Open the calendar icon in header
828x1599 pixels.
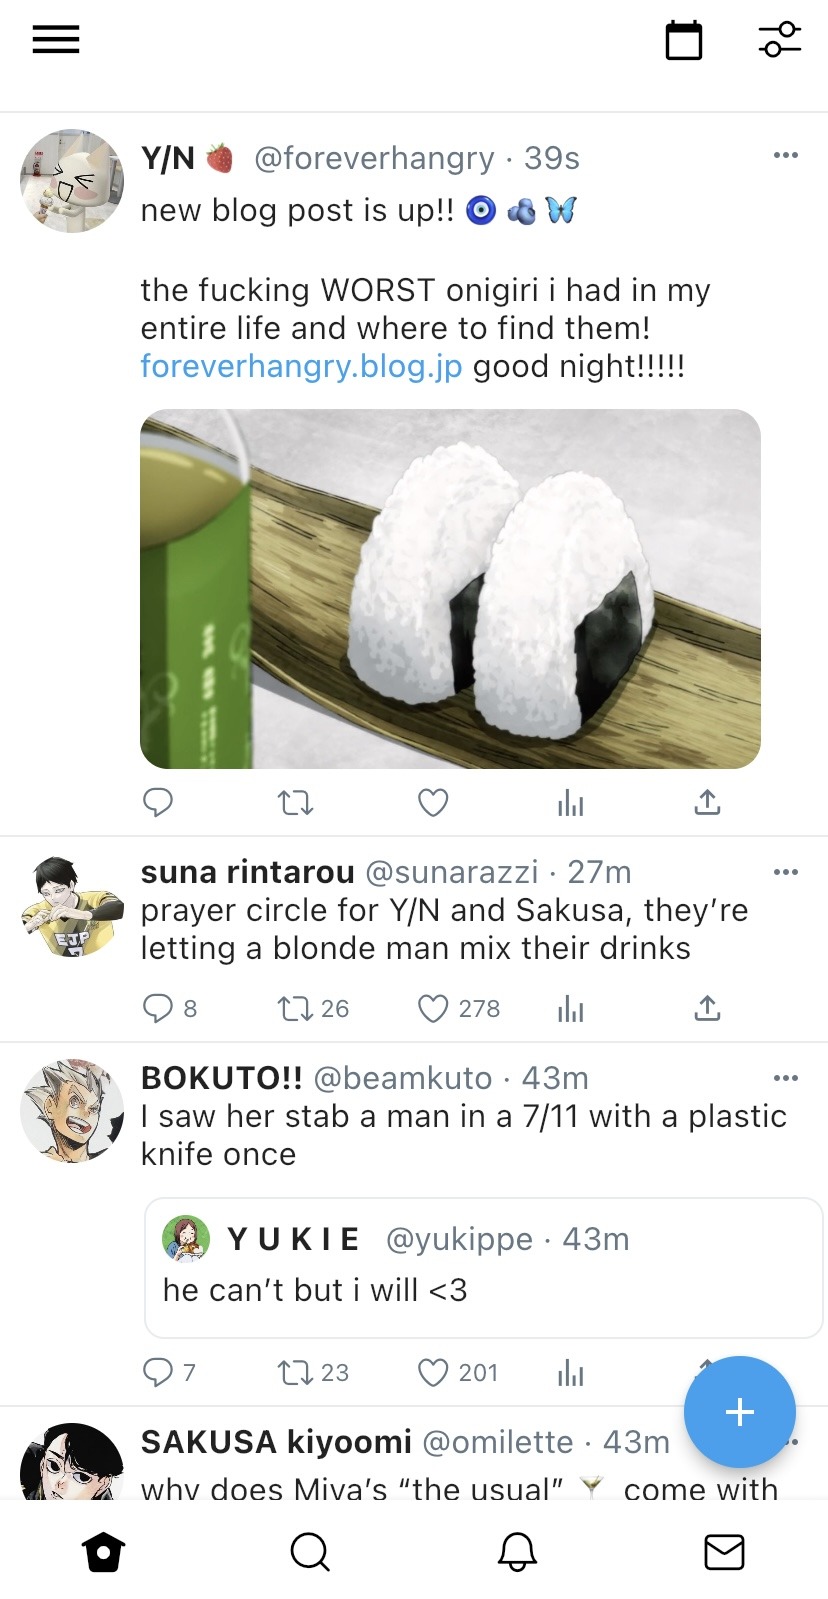[x=684, y=40]
